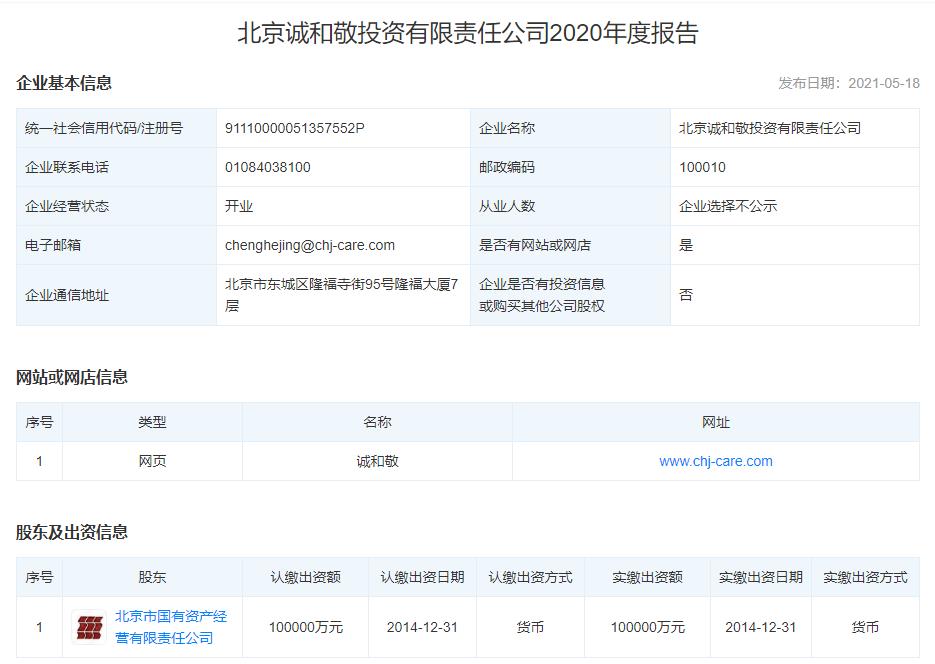The width and height of the screenshot is (935, 664).
Task: Click the 是 value for website existence
Action: pyautogui.click(x=686, y=246)
